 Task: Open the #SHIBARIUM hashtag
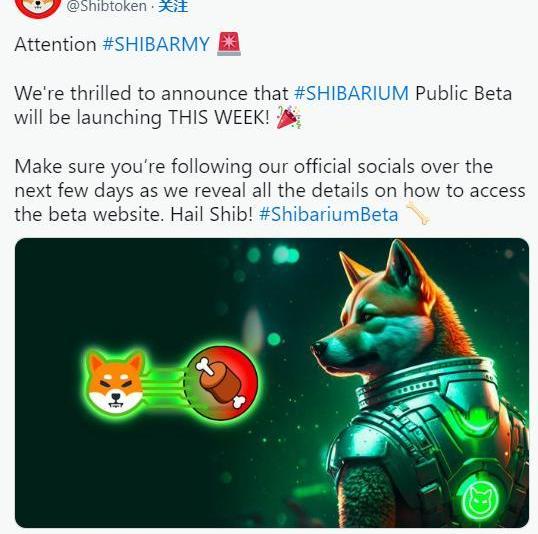(351, 93)
